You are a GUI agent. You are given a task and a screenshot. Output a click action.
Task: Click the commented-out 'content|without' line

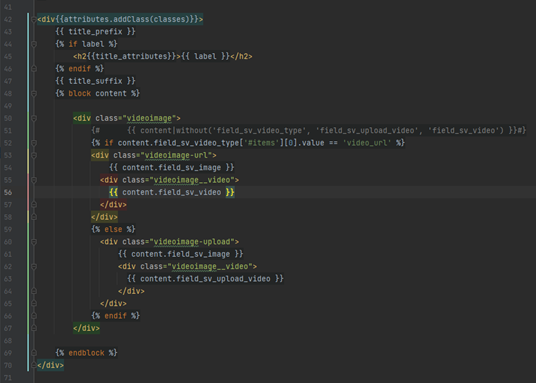(308, 131)
